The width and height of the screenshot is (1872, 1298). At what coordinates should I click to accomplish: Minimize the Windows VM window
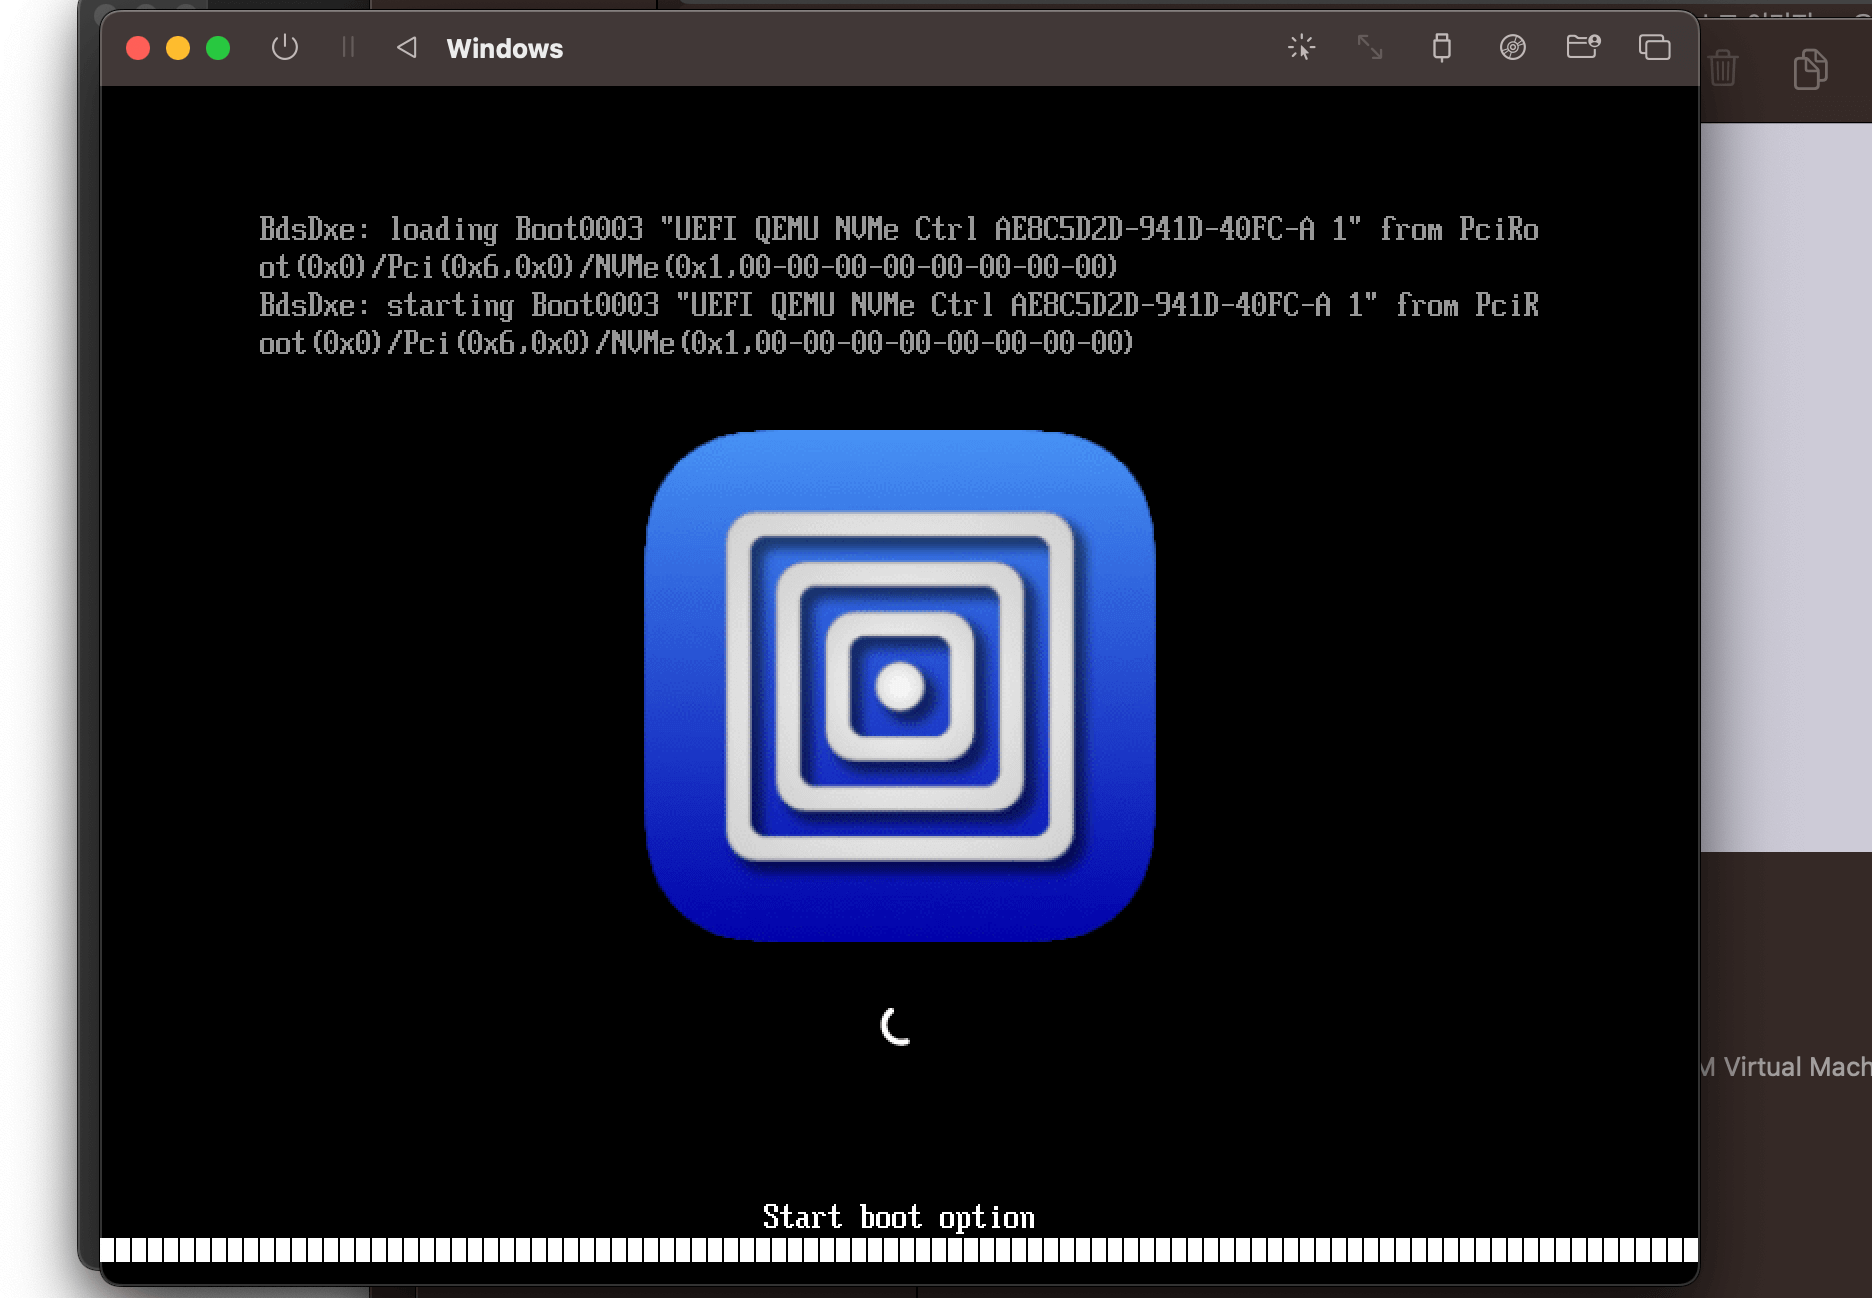(x=178, y=48)
